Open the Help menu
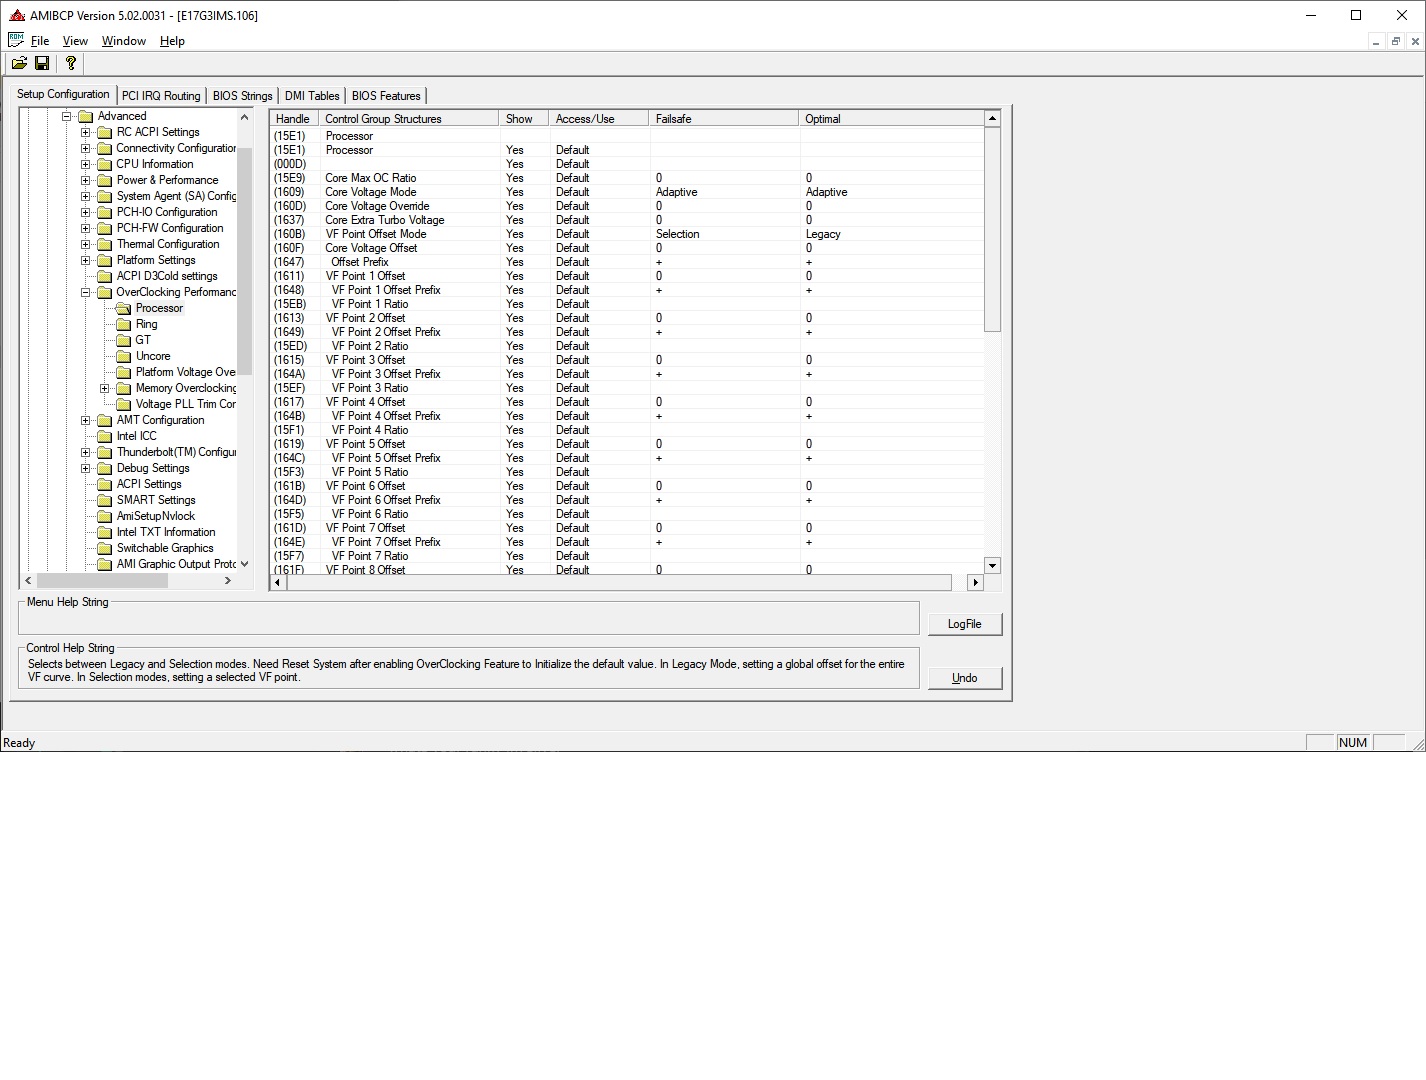The width and height of the screenshot is (1426, 1080). 172,41
